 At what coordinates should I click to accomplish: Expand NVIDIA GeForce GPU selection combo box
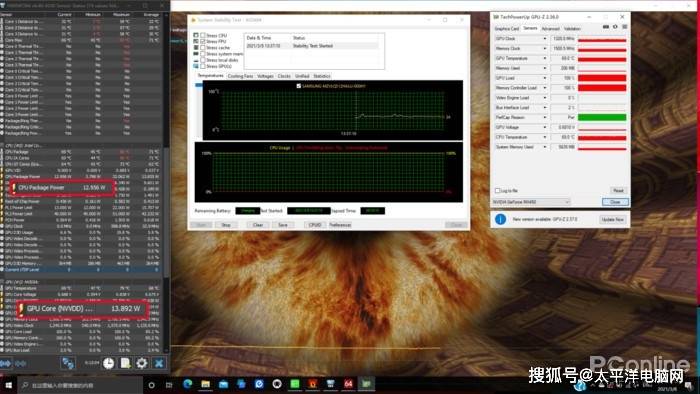(x=531, y=202)
